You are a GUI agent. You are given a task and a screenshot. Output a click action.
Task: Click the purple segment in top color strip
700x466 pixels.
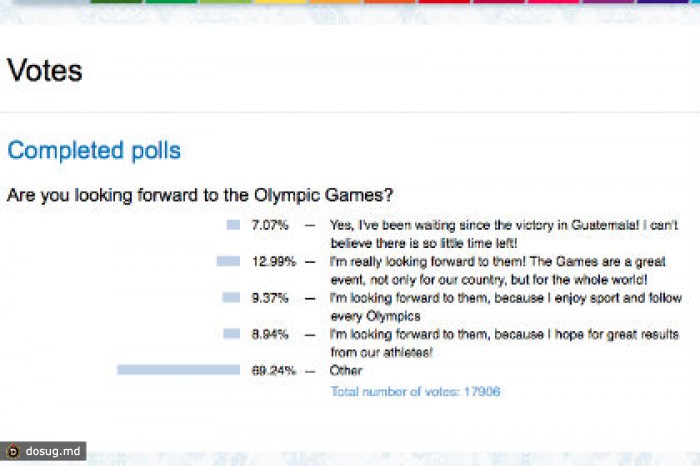pyautogui.click(x=608, y=2)
